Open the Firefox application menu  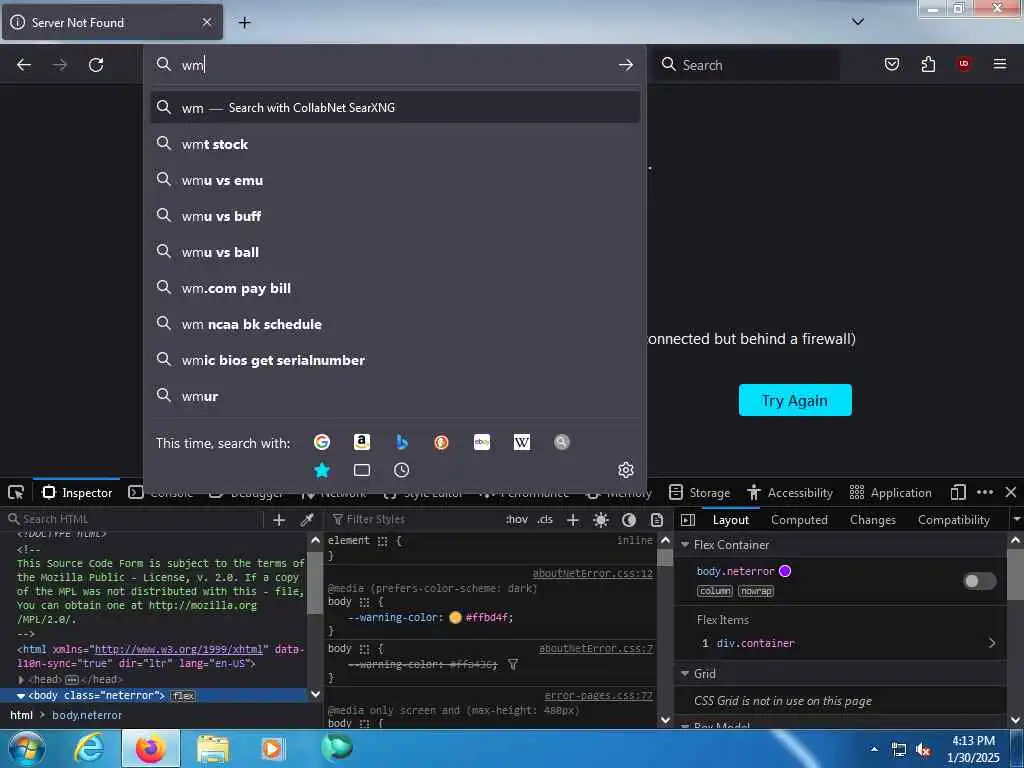1000,63
